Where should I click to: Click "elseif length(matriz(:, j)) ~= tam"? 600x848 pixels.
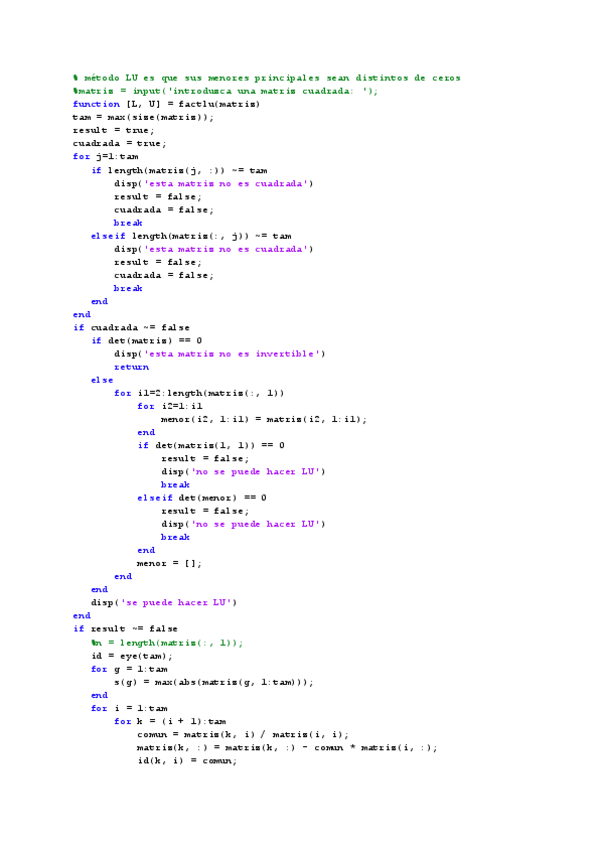191,236
